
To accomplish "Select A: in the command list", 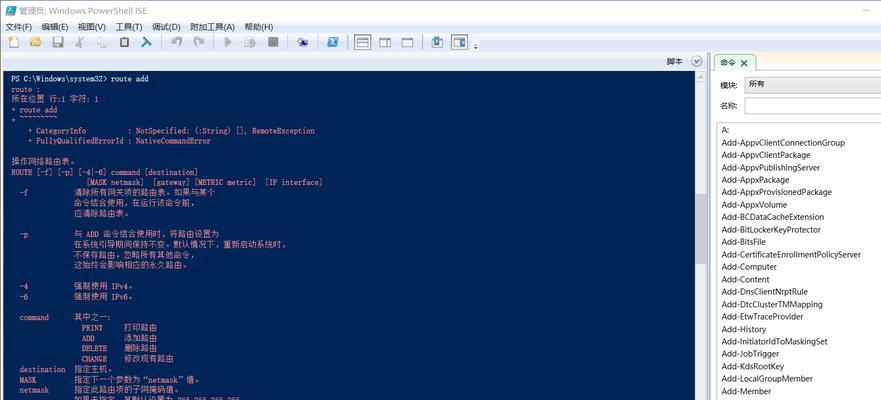I will click(725, 130).
